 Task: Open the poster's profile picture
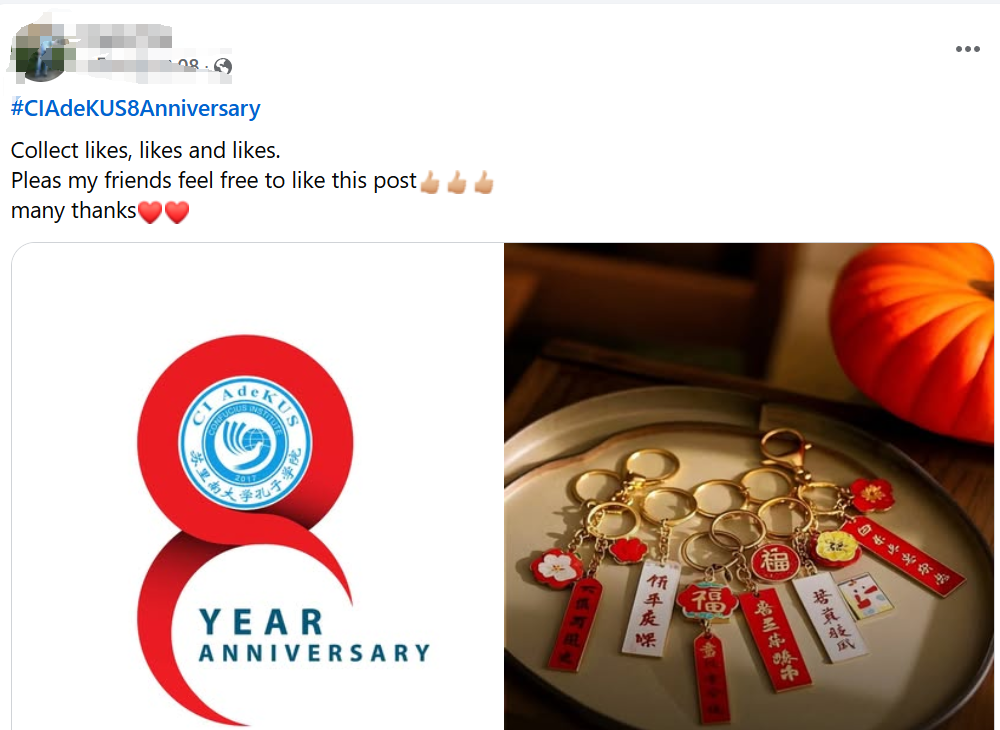click(x=40, y=53)
